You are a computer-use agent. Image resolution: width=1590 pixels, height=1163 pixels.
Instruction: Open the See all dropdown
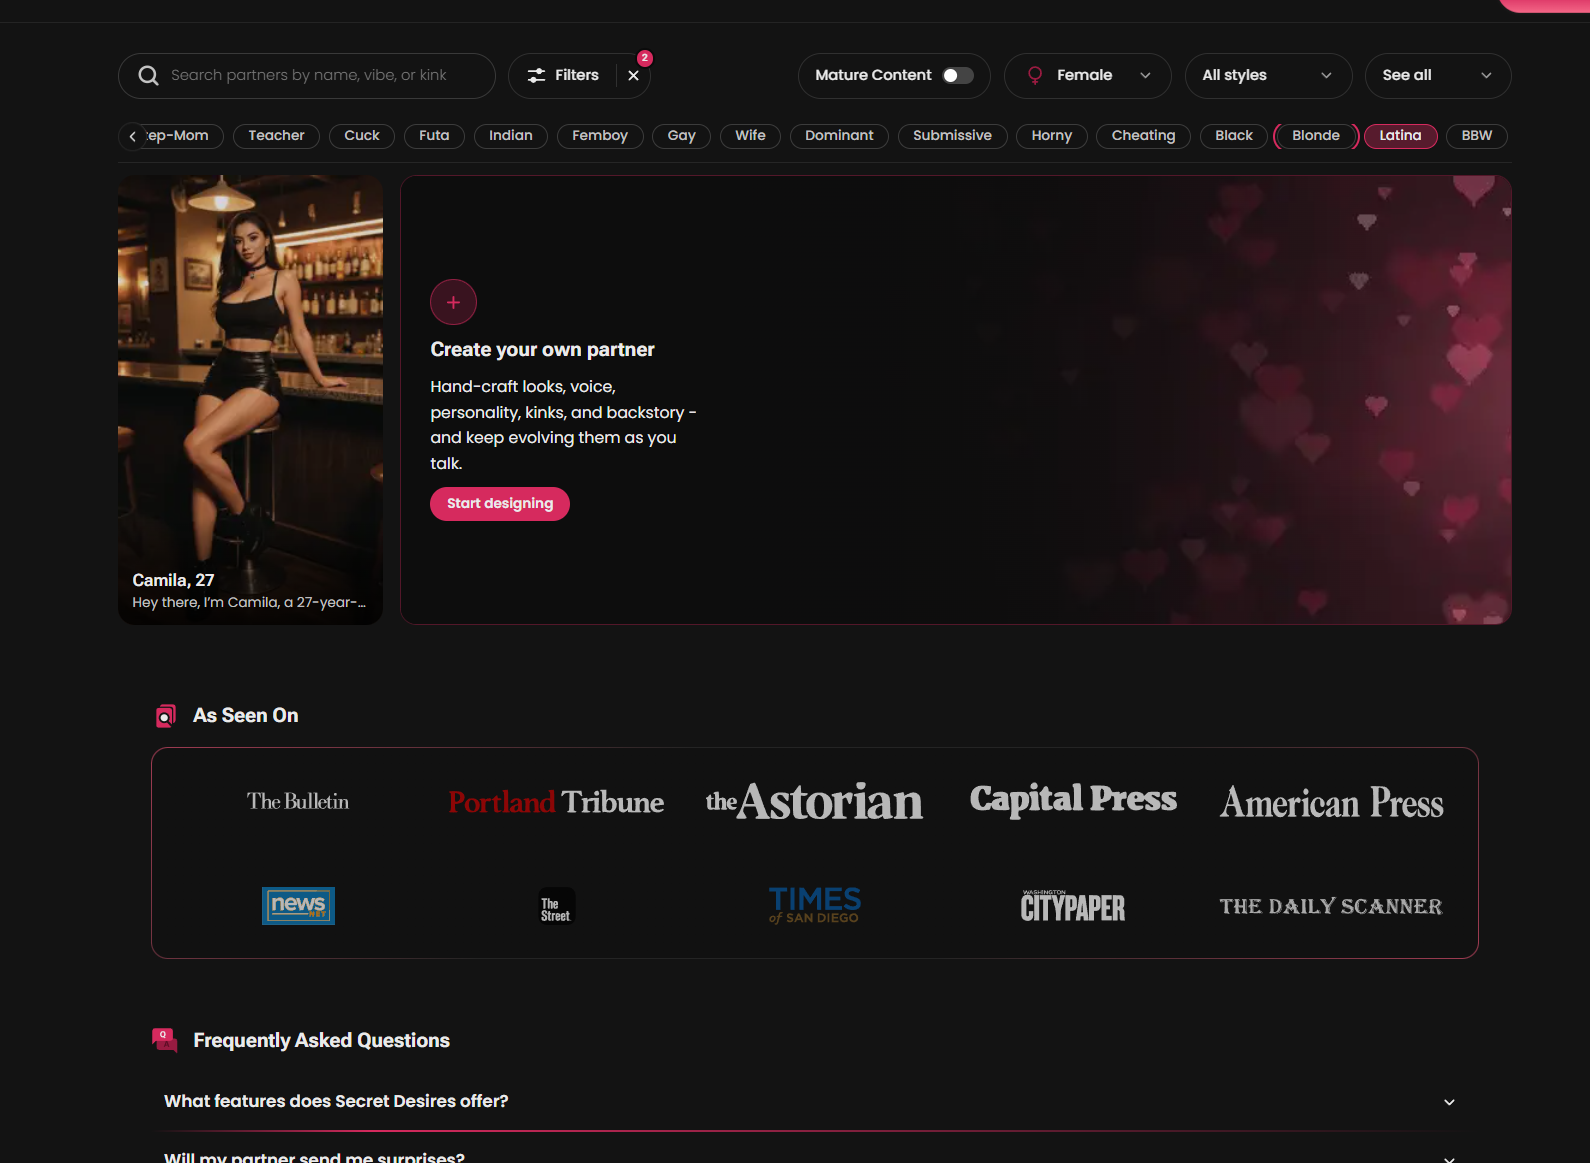[x=1437, y=76]
